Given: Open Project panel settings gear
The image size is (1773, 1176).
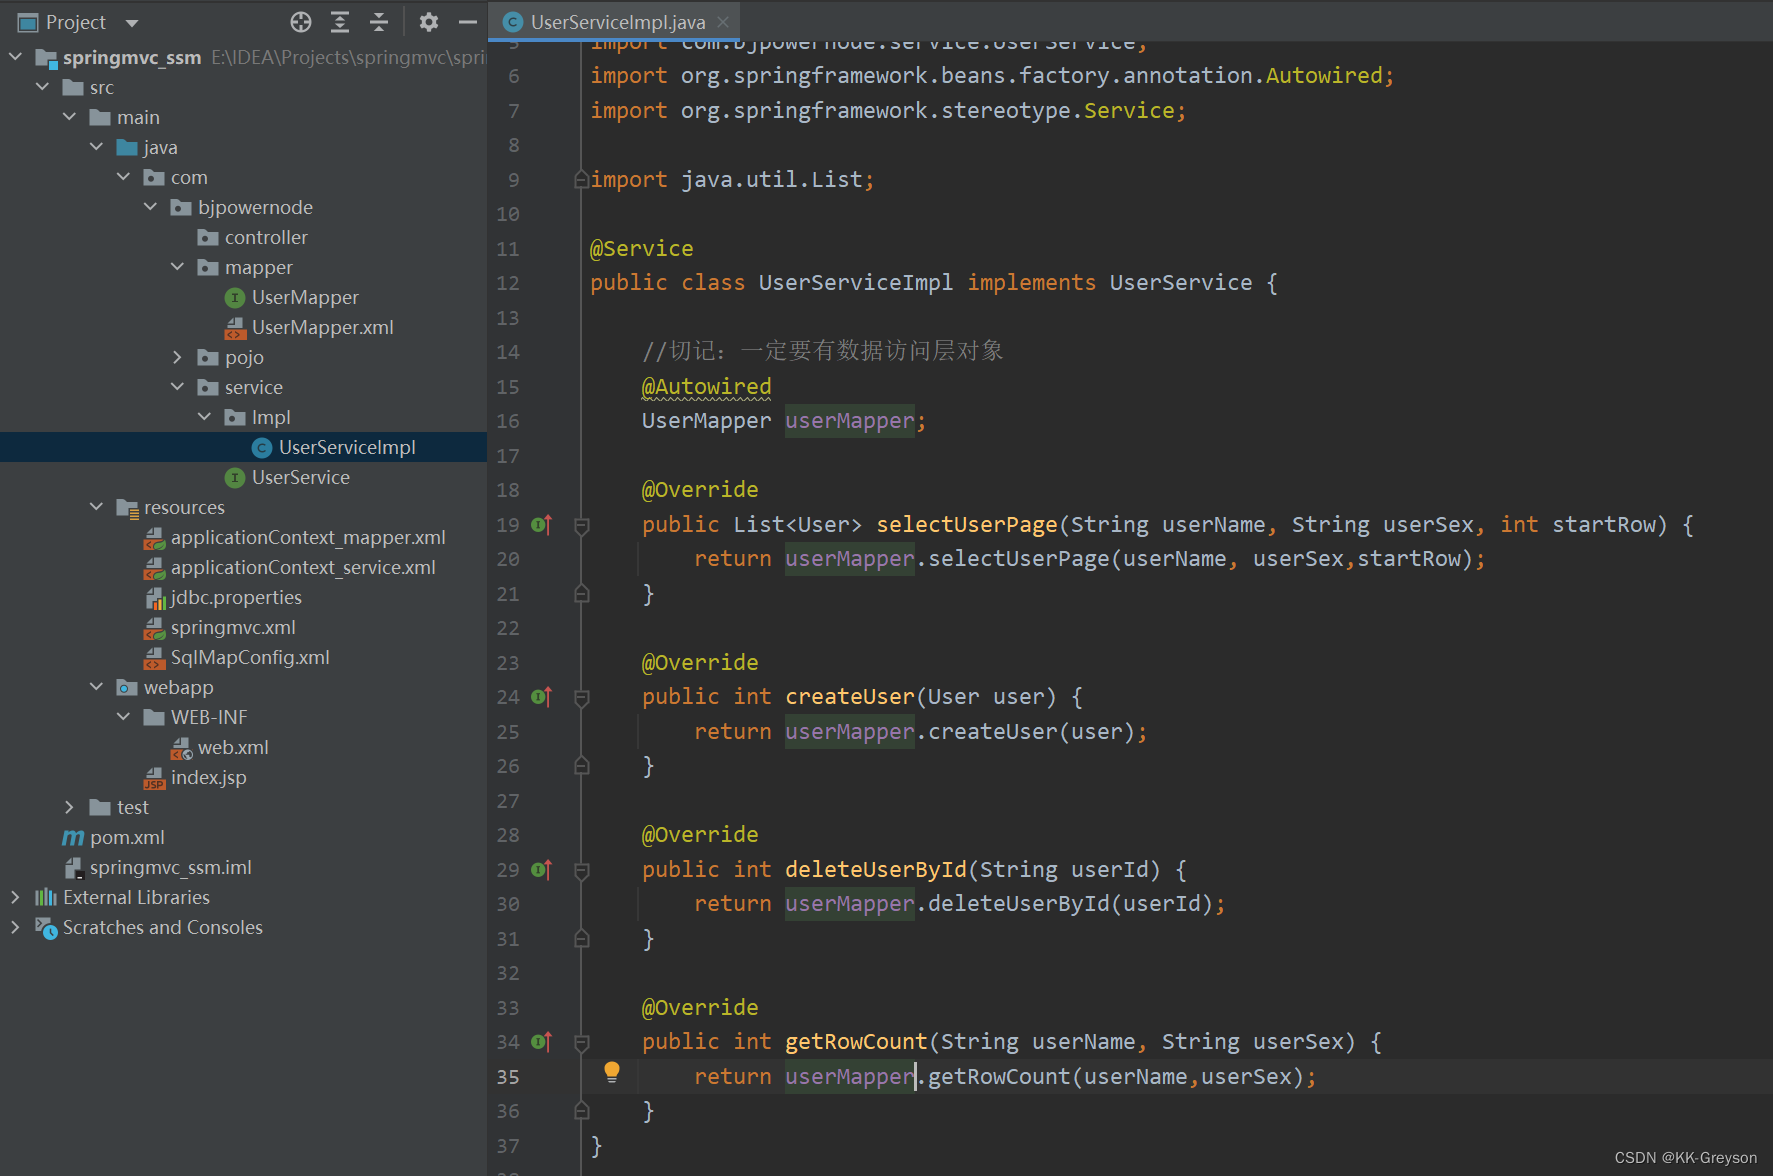Looking at the screenshot, I should click(429, 22).
